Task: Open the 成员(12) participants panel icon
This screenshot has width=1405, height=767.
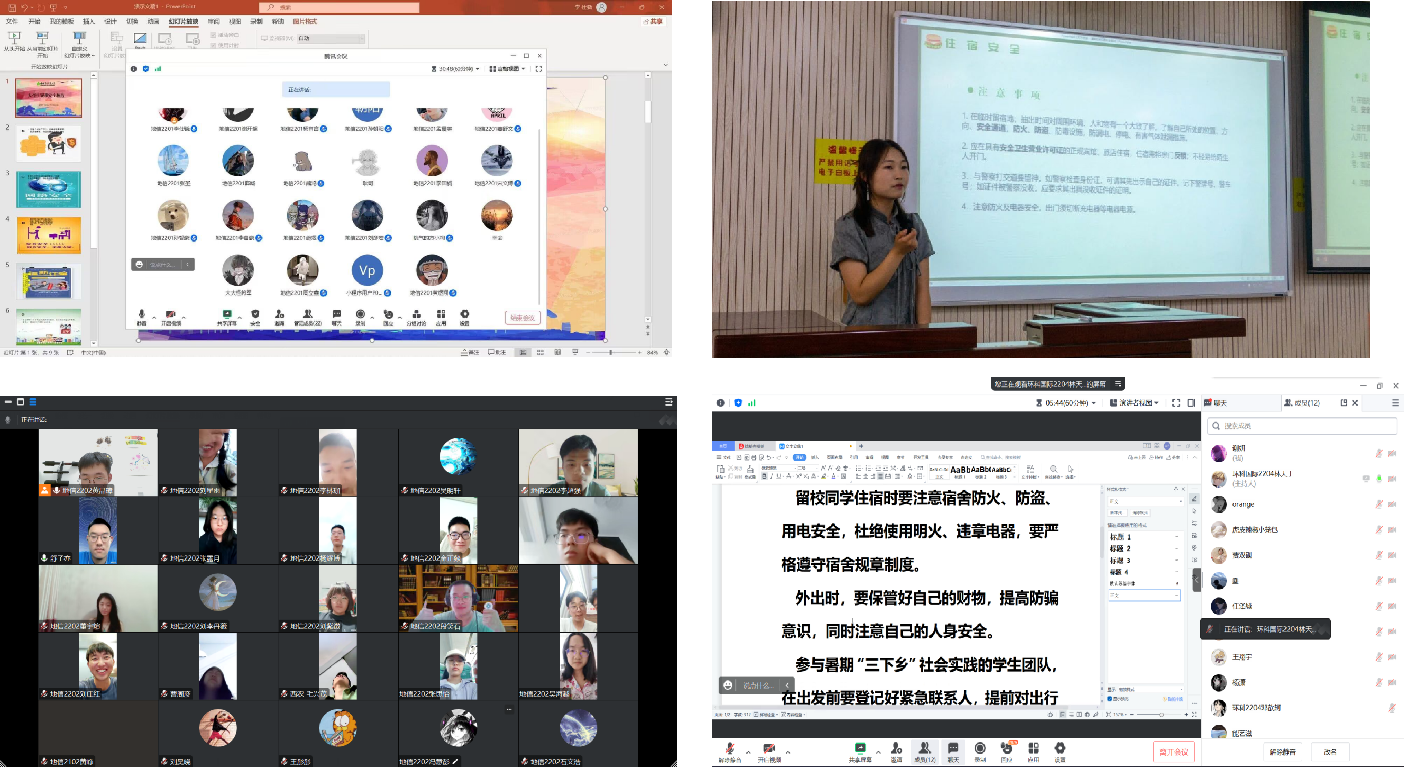Action: point(925,750)
